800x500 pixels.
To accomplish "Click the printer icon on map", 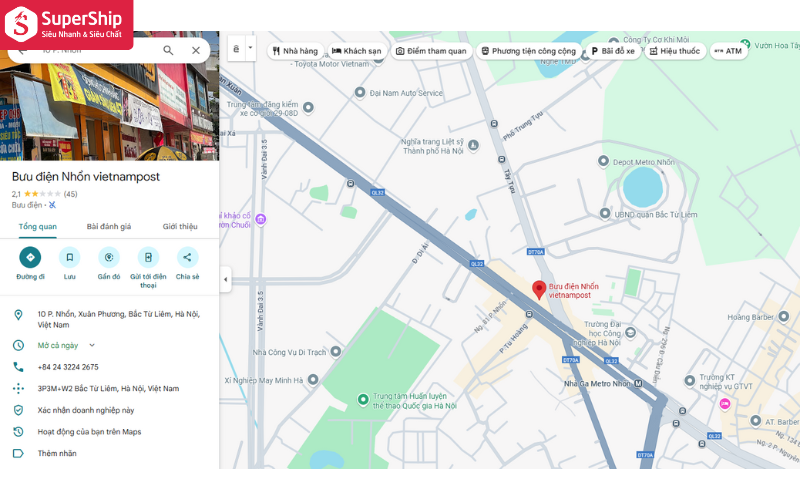I will [236, 48].
